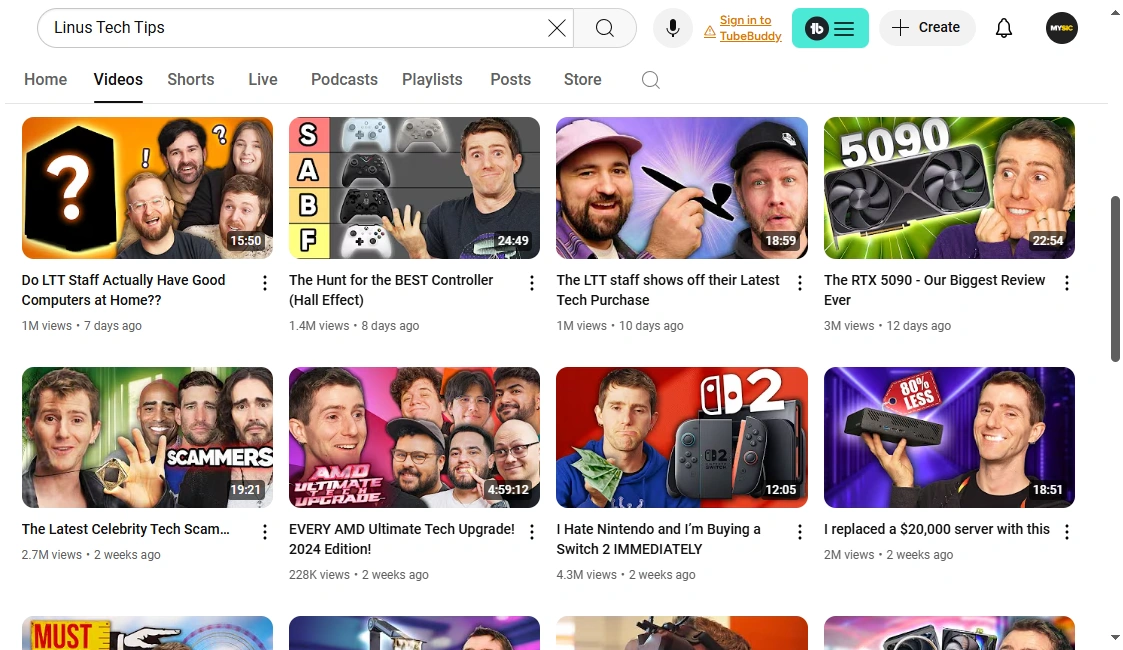Image resolution: width=1123 pixels, height=650 pixels.
Task: Click '1M views • 7 days ago' text
Action: click(x=82, y=326)
